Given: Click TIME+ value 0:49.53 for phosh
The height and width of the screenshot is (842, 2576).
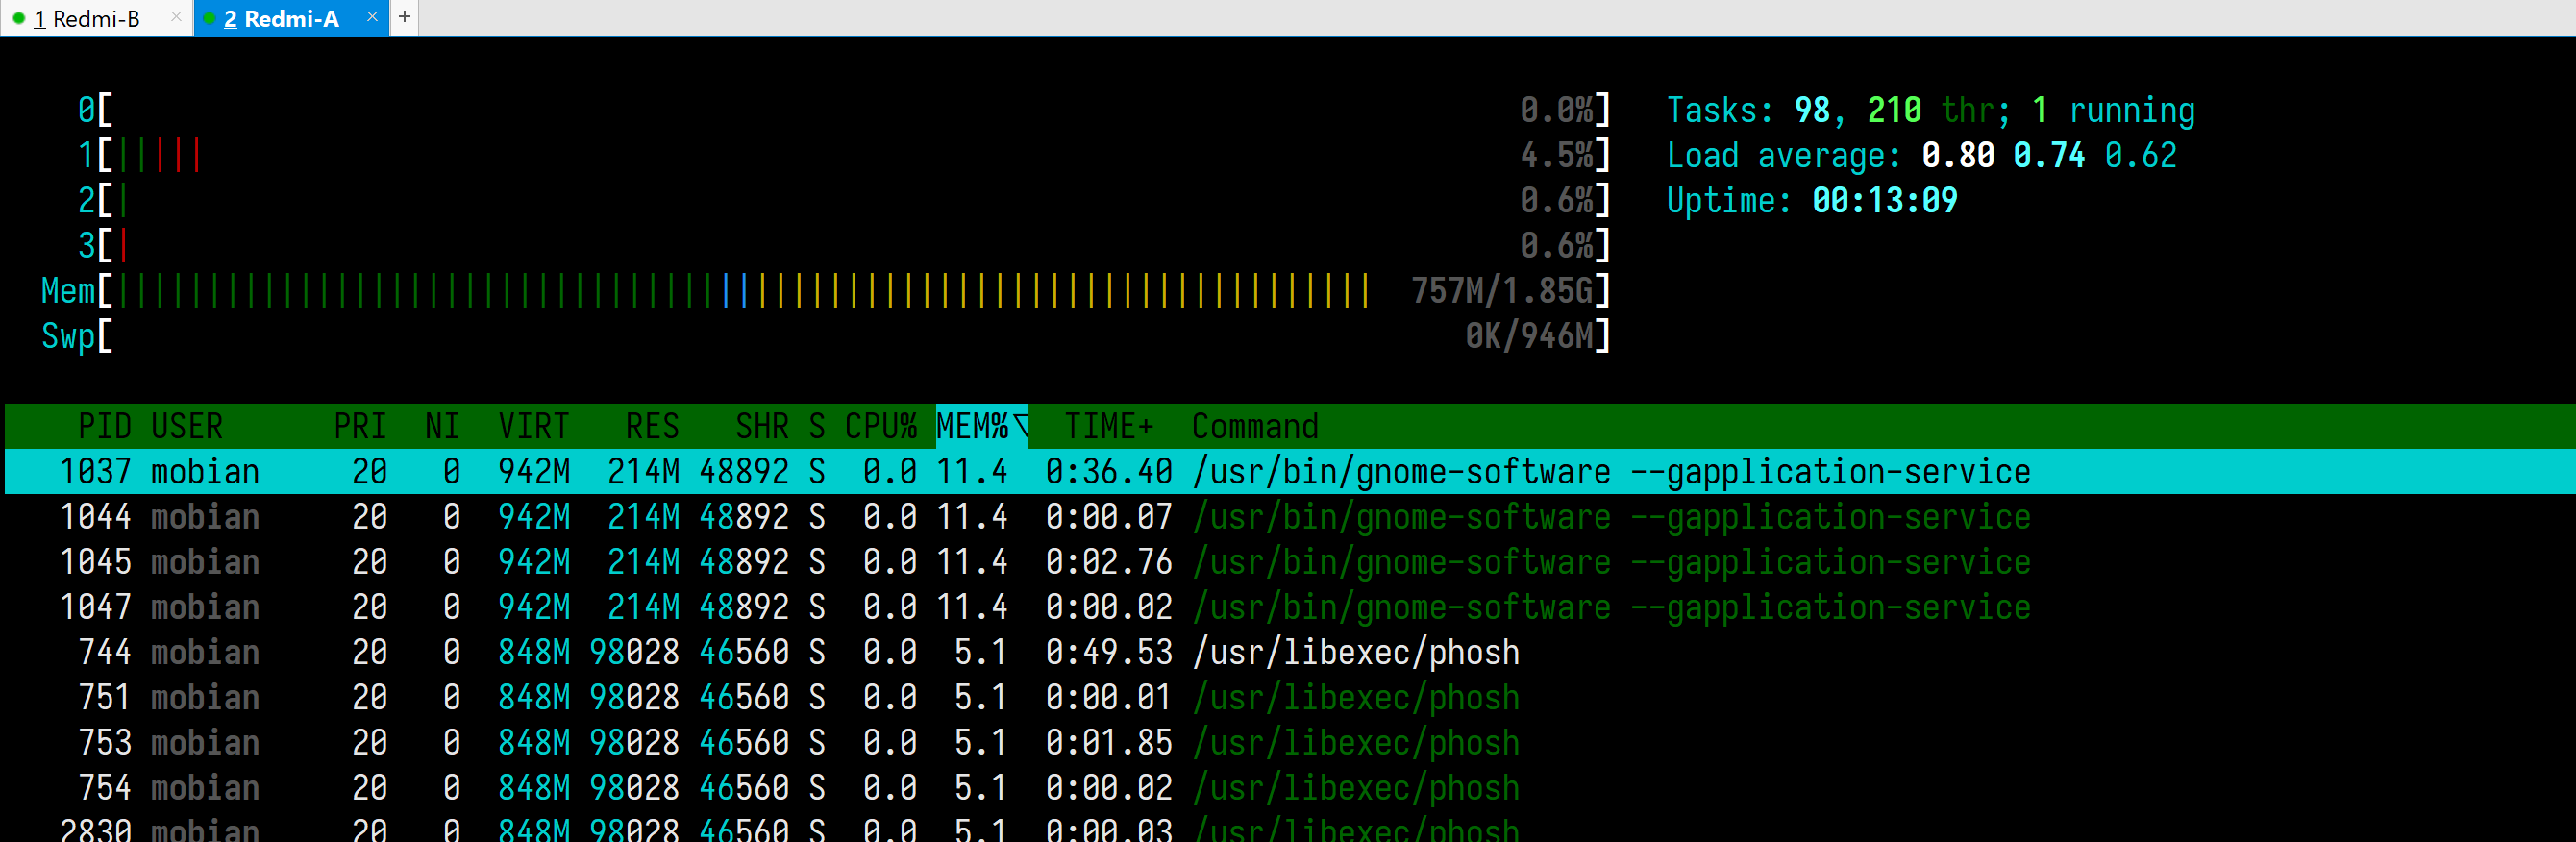Looking at the screenshot, I should (1108, 652).
